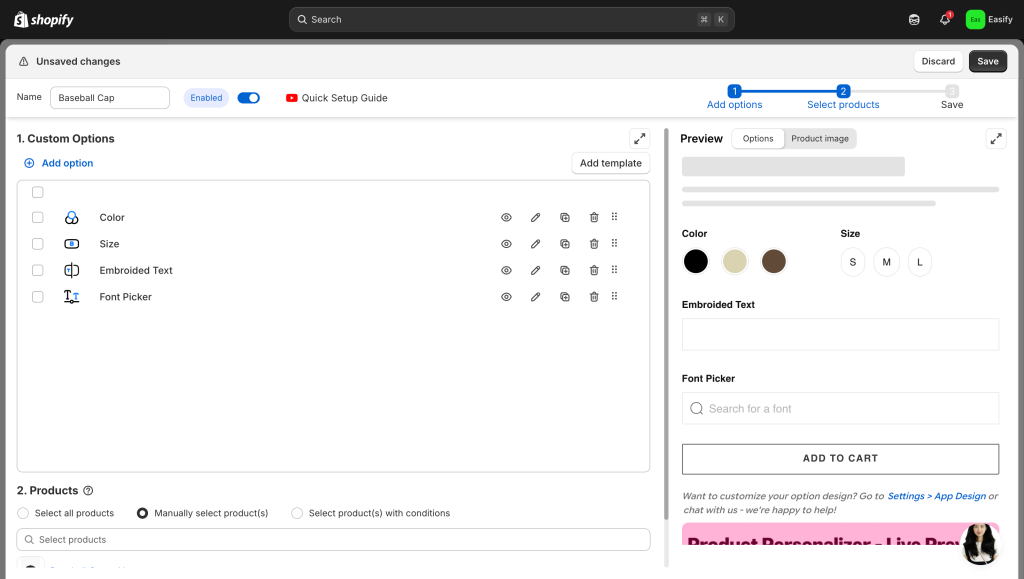The height and width of the screenshot is (579, 1024).
Task: Hide the Color option via eye icon
Action: (x=507, y=217)
